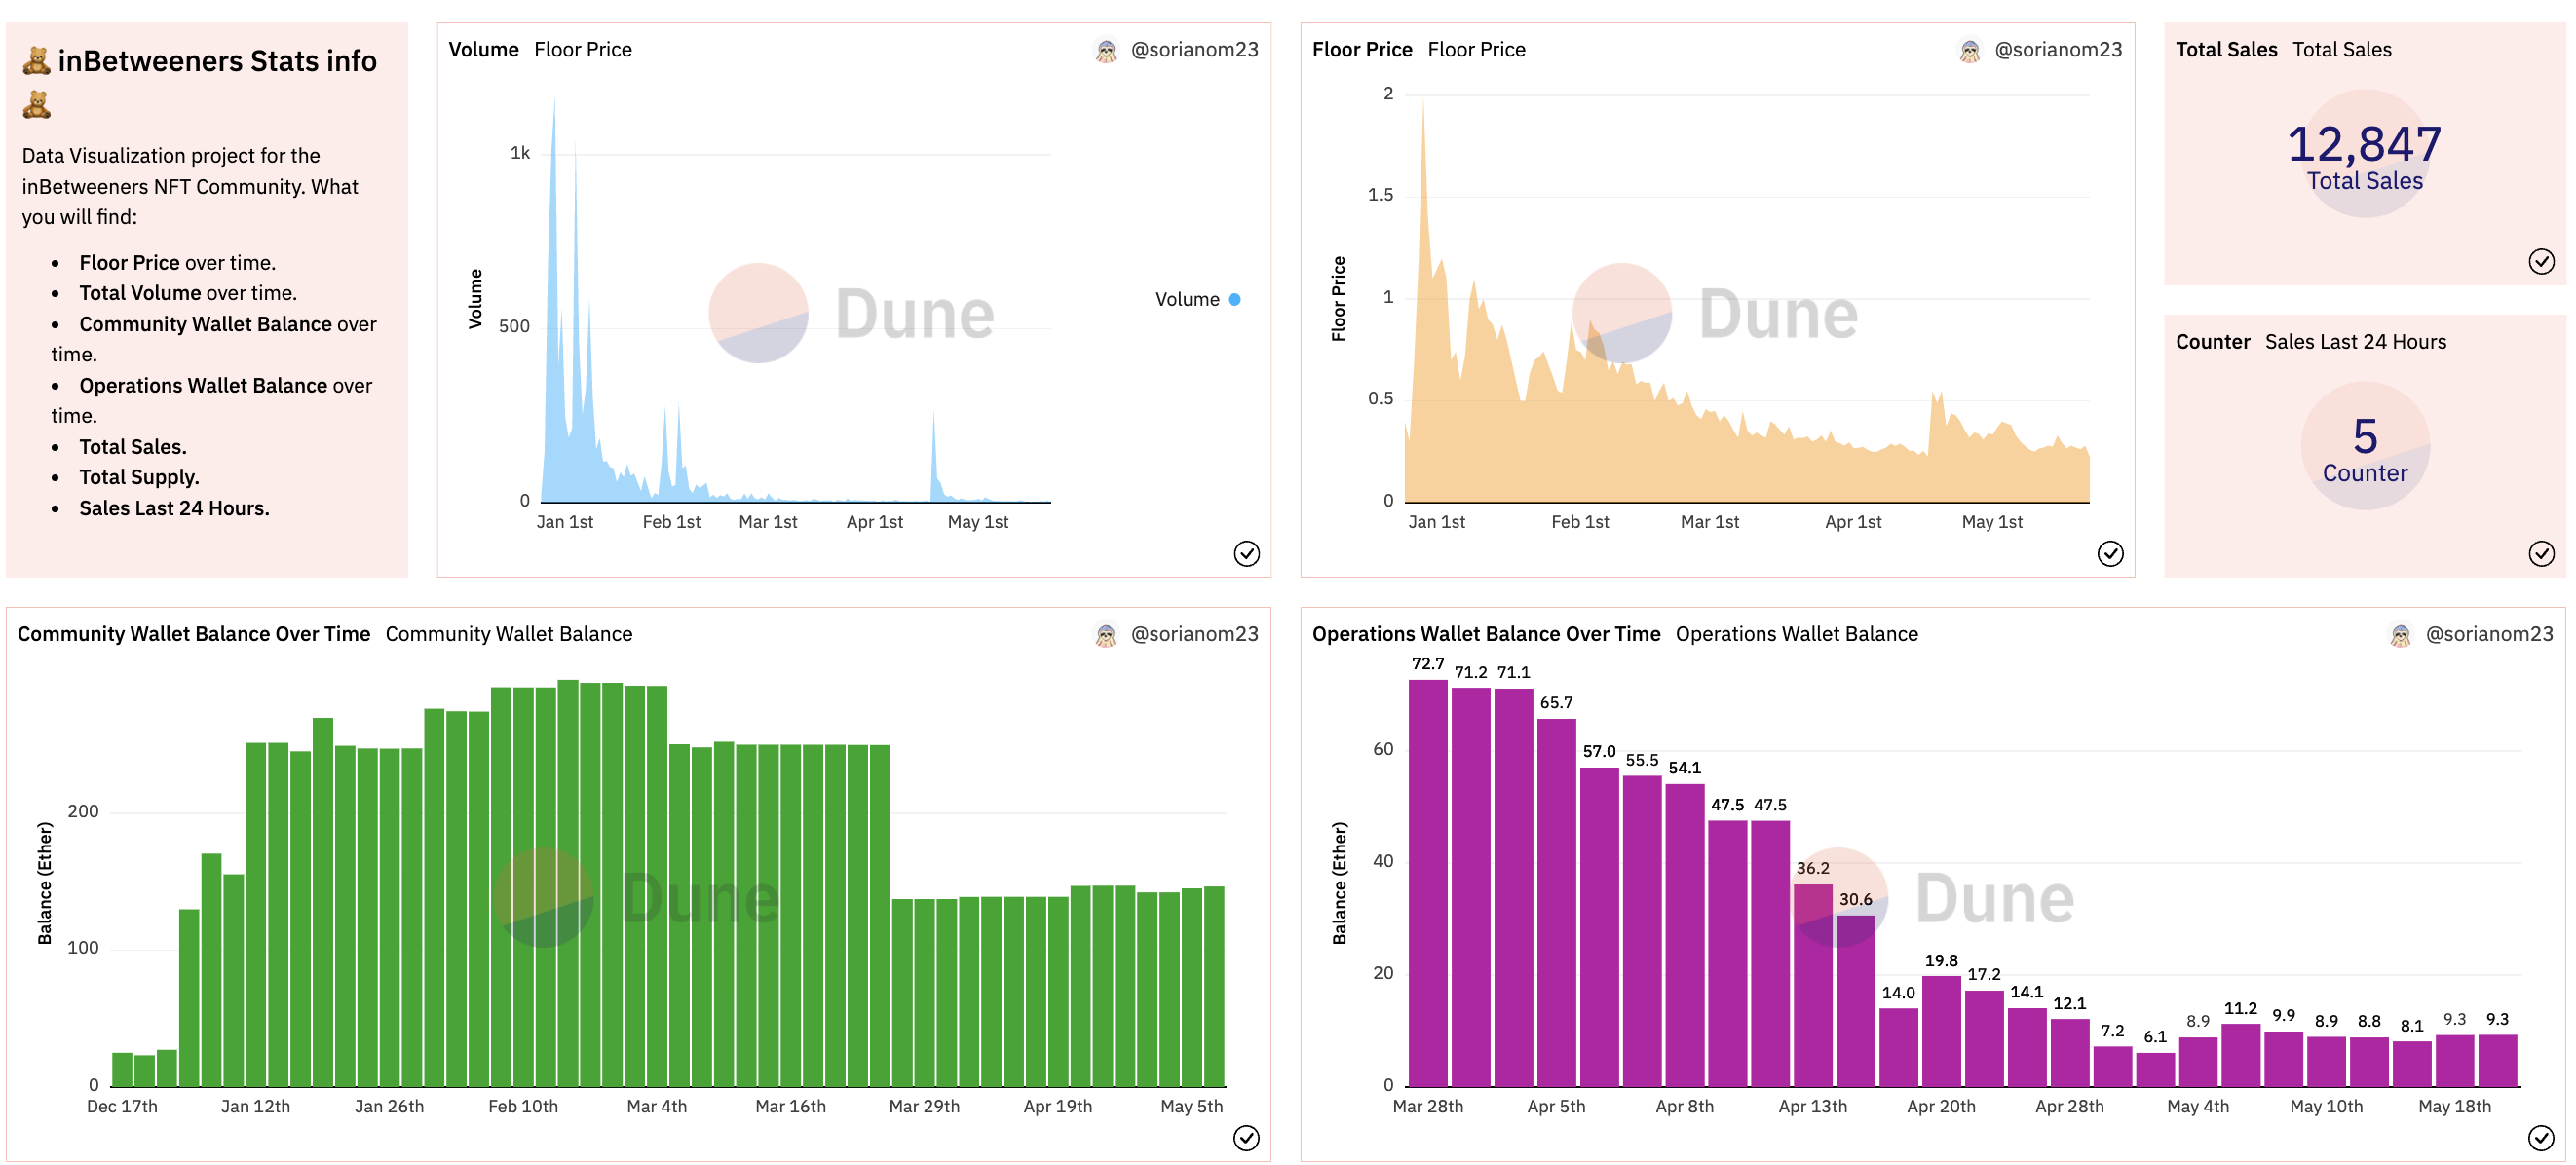This screenshot has height=1165, width=2576.
Task: Click the 19.8 bar in Operations chart
Action: click(x=1941, y=1031)
